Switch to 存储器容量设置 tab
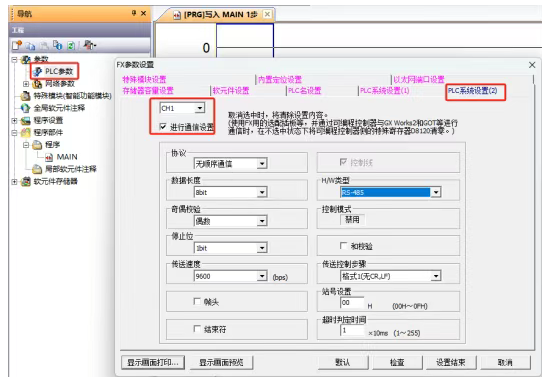549x383 pixels. tap(148, 91)
